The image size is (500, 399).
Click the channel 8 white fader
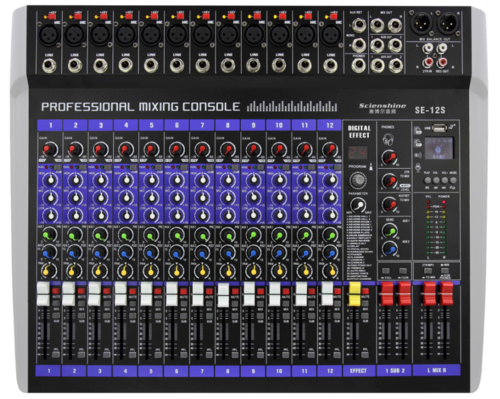click(223, 295)
